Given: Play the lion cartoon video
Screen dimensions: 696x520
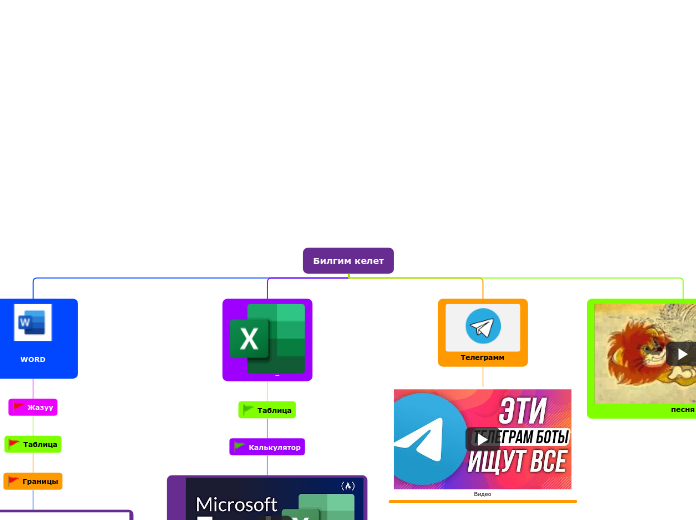Looking at the screenshot, I should pyautogui.click(x=682, y=354).
